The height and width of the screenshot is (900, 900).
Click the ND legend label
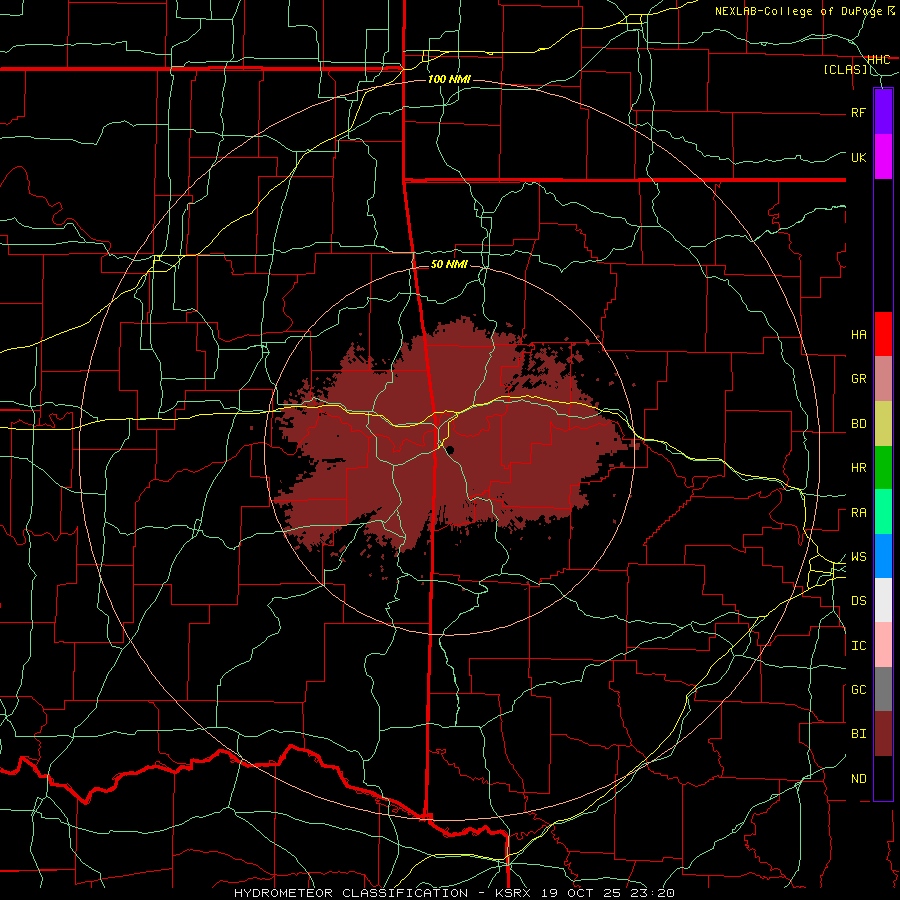(858, 779)
